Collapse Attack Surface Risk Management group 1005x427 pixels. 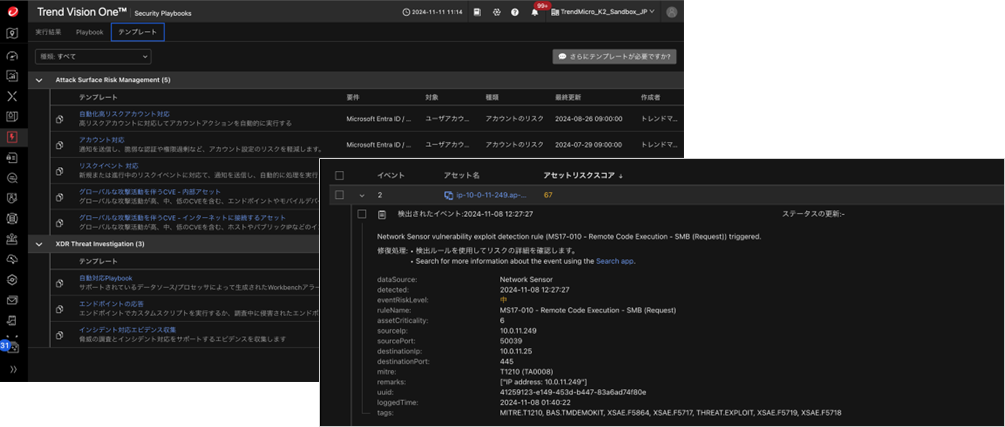39,80
